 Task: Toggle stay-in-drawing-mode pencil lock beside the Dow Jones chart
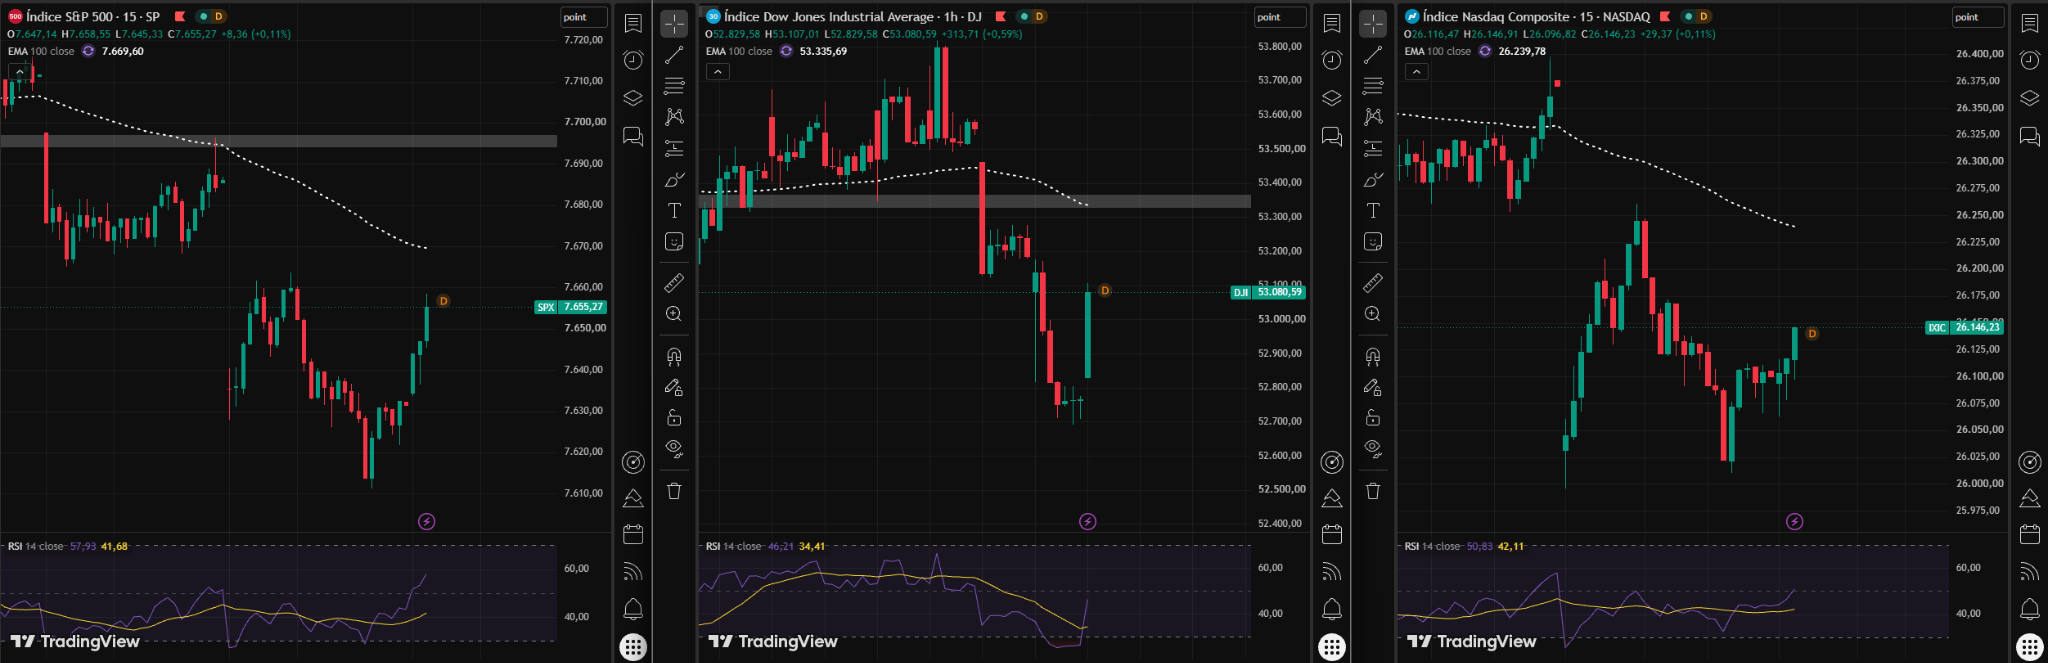(x=674, y=387)
